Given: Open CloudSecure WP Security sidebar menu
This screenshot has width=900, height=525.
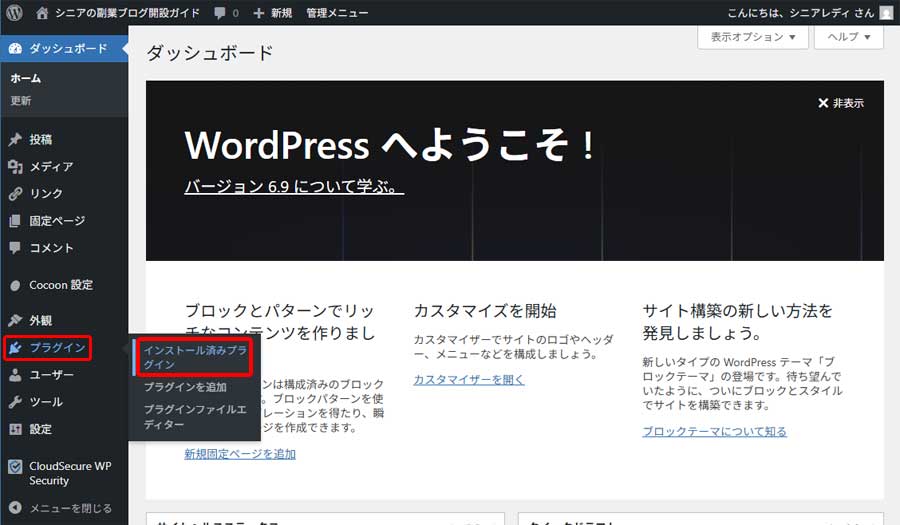Looking at the screenshot, I should tap(71, 473).
